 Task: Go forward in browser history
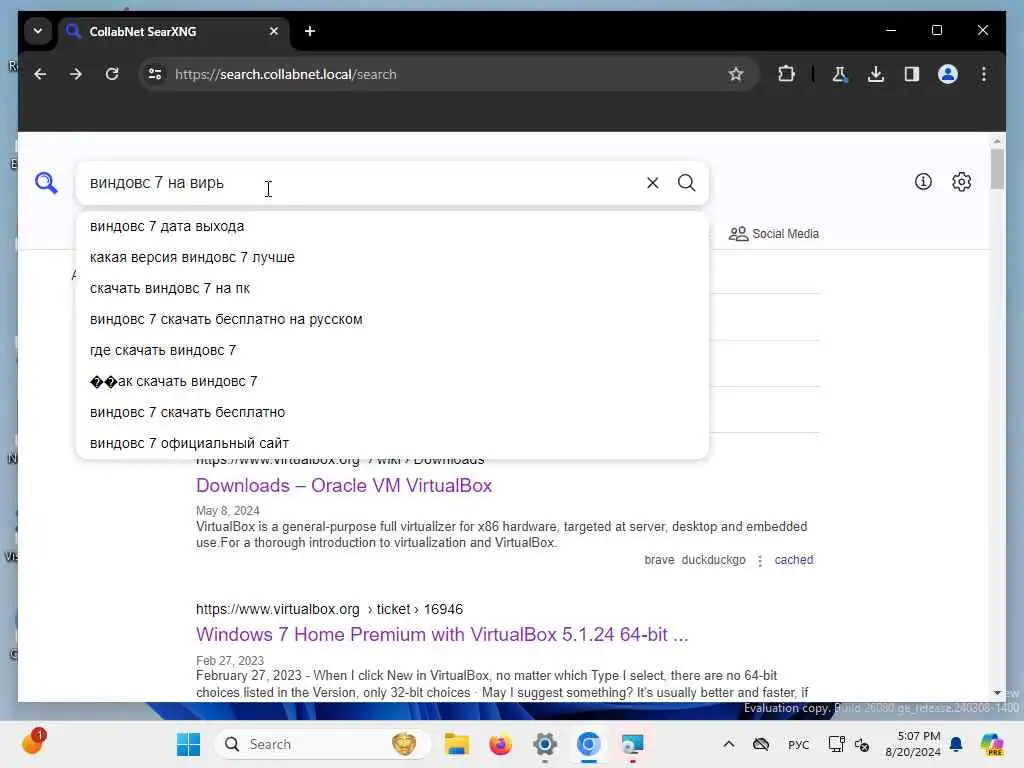click(x=76, y=74)
